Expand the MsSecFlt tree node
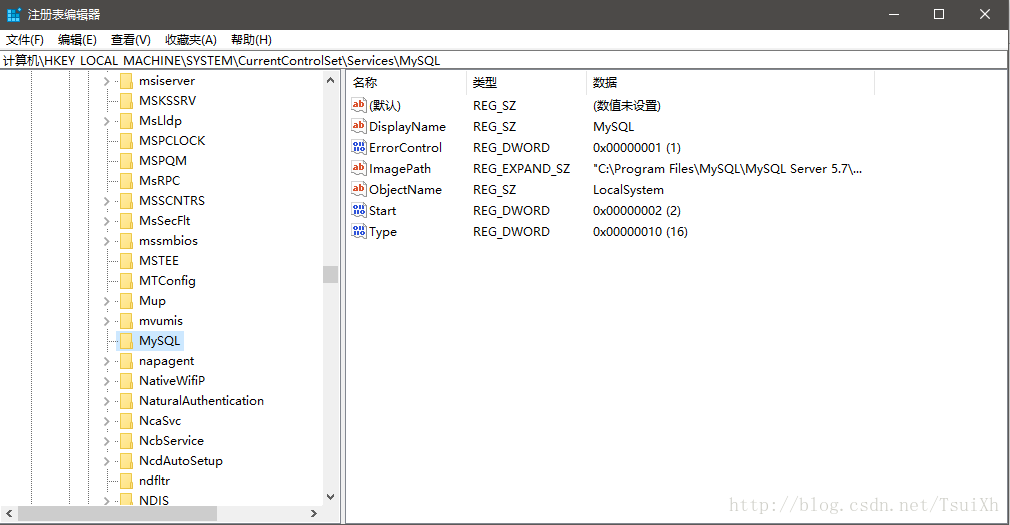The width and height of the screenshot is (1010, 525). pyautogui.click(x=106, y=221)
